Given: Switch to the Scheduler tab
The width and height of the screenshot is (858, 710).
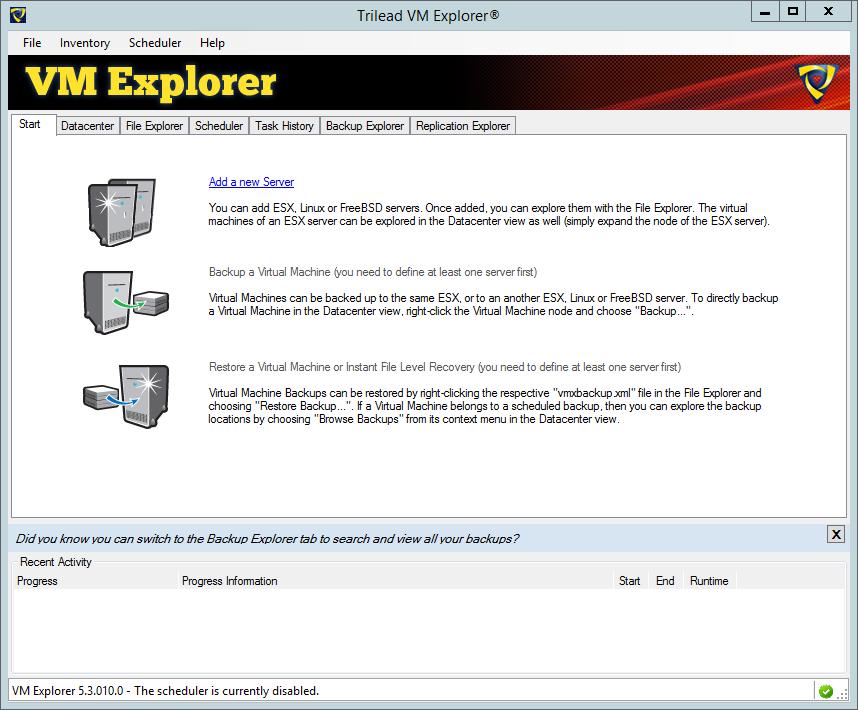Looking at the screenshot, I should (219, 126).
